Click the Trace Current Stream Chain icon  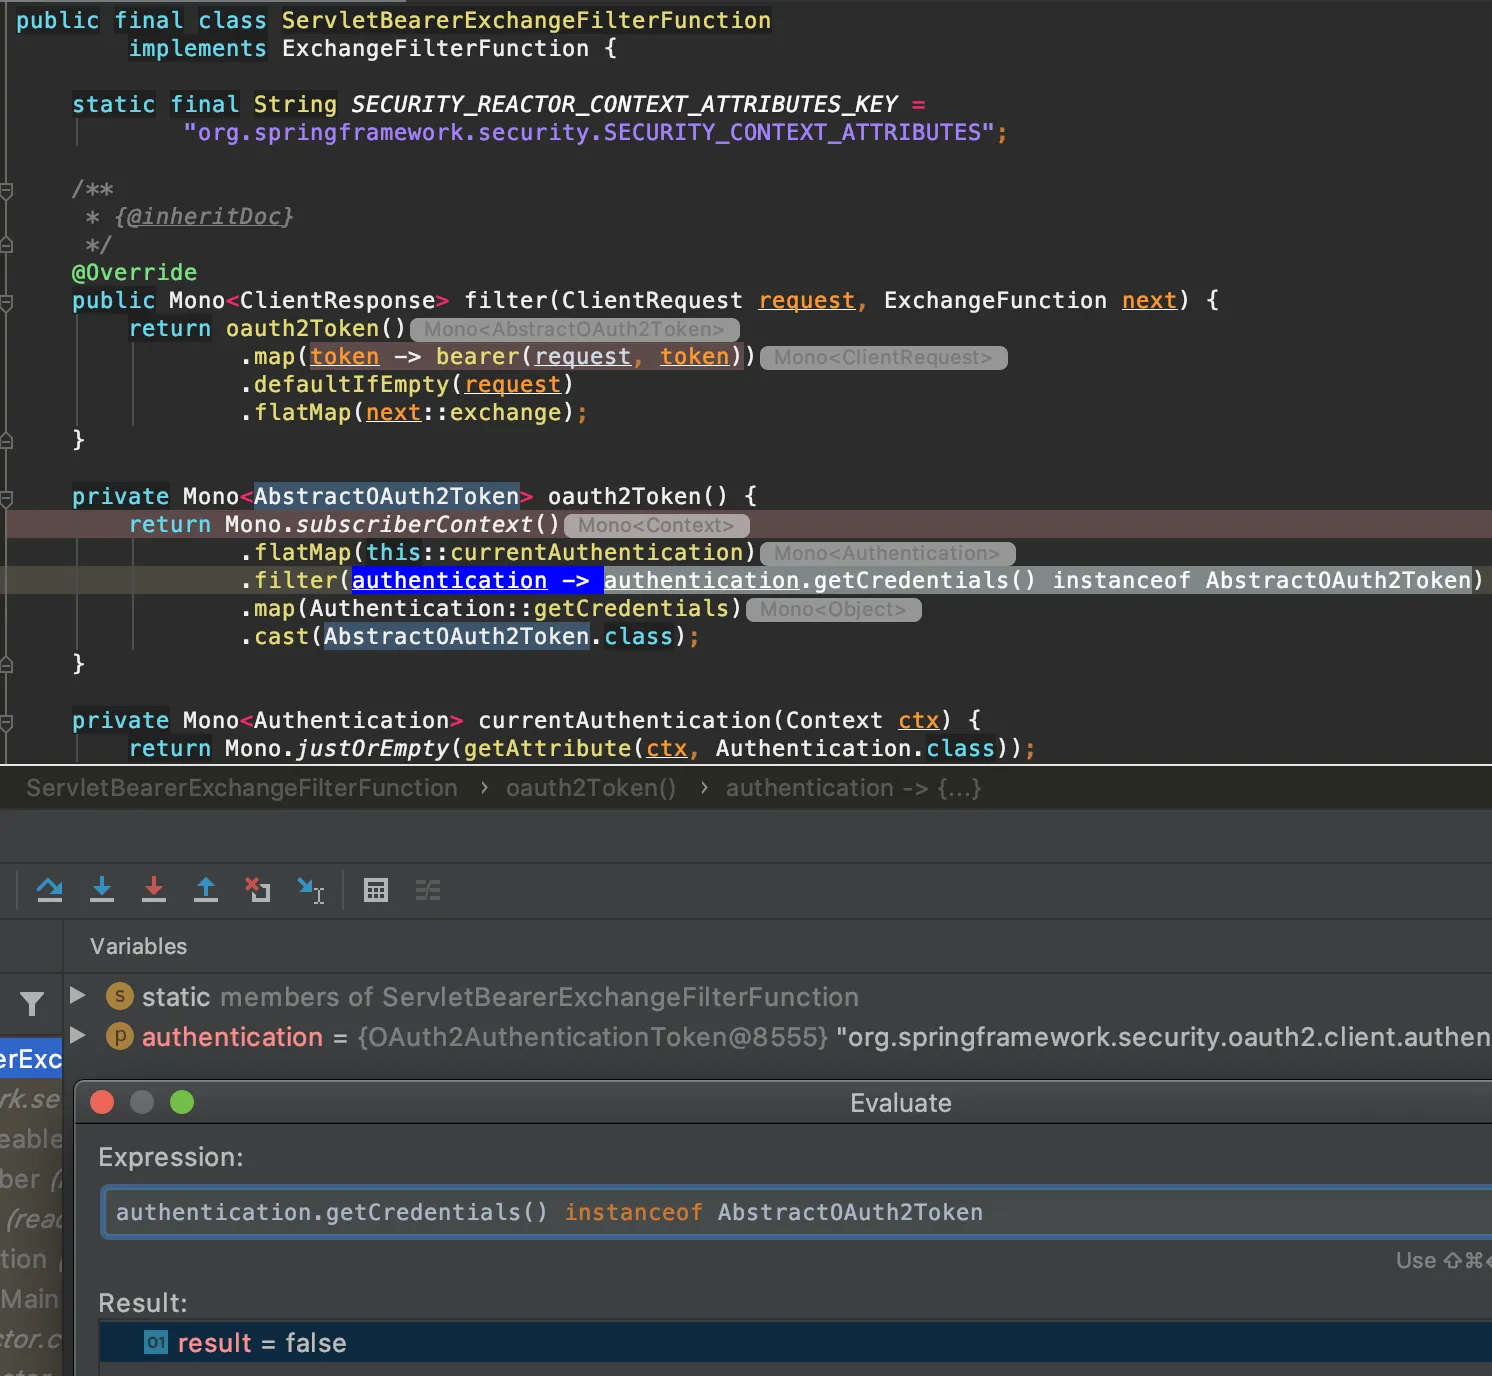pos(428,890)
